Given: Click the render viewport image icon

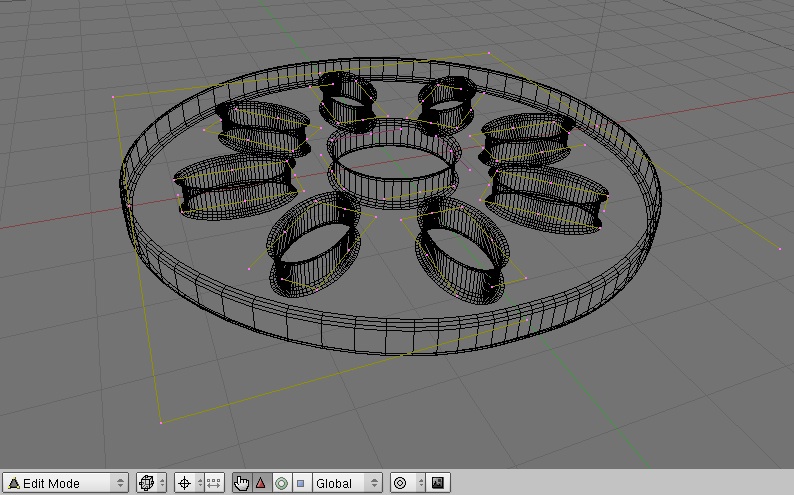Looking at the screenshot, I should pos(438,483).
